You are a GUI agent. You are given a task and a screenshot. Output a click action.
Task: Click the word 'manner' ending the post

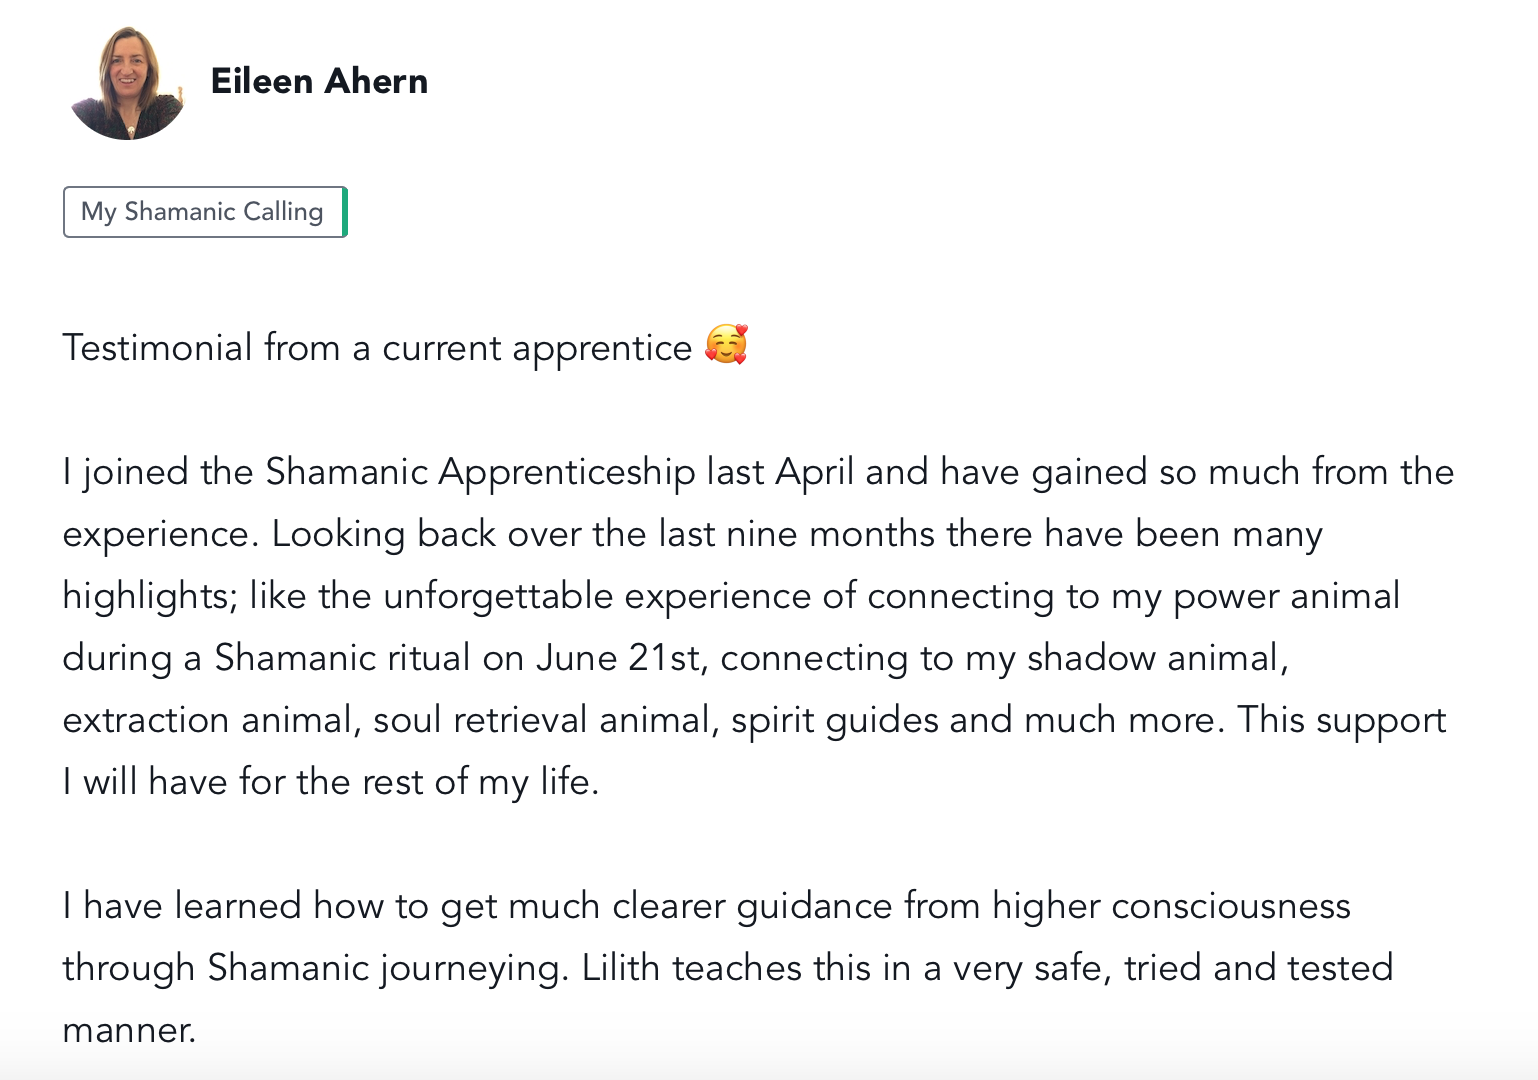pos(128,1030)
